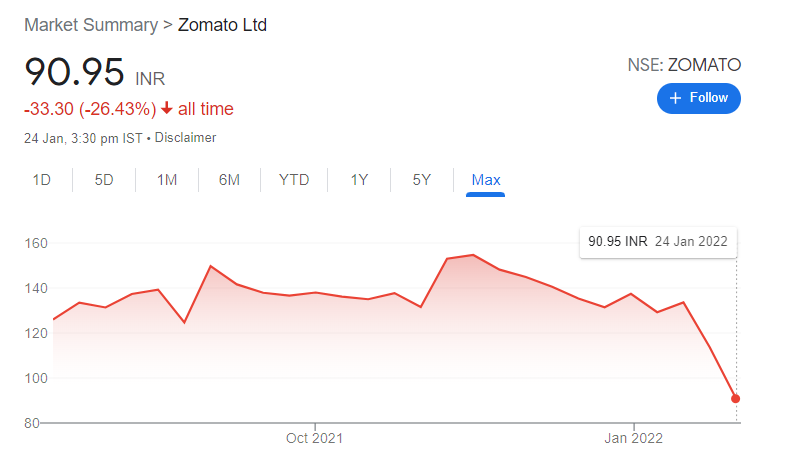Click the Zomato Ltd title
This screenshot has width=789, height=454.
(222, 25)
